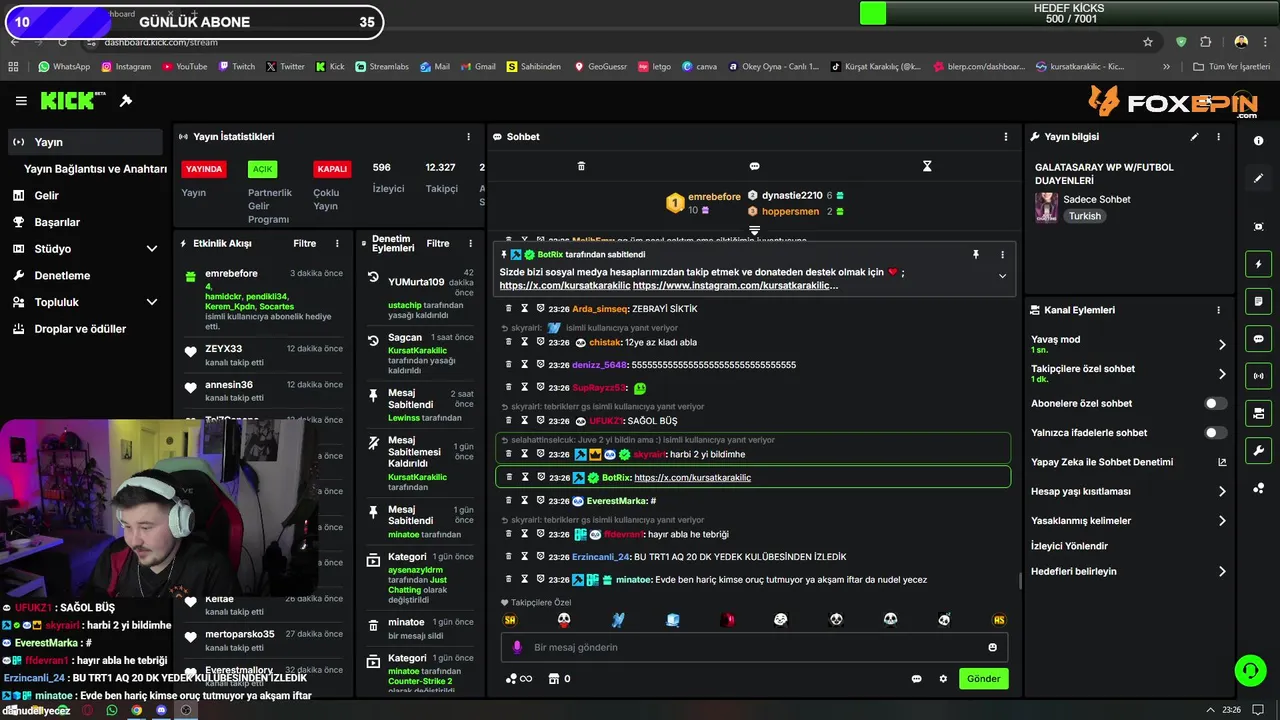This screenshot has width=1280, height=720.
Task: Click the hourglass icon under Sohbet header
Action: 927,166
